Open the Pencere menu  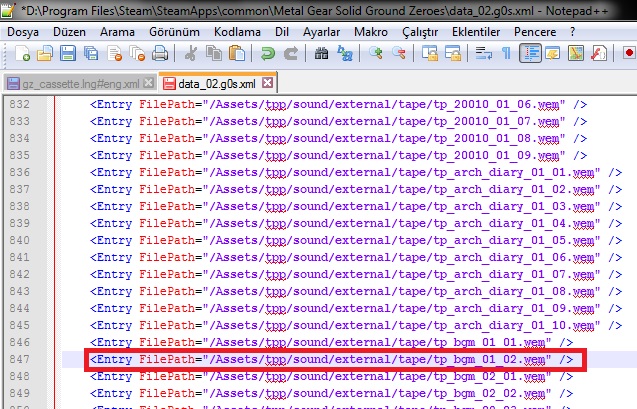click(x=535, y=32)
